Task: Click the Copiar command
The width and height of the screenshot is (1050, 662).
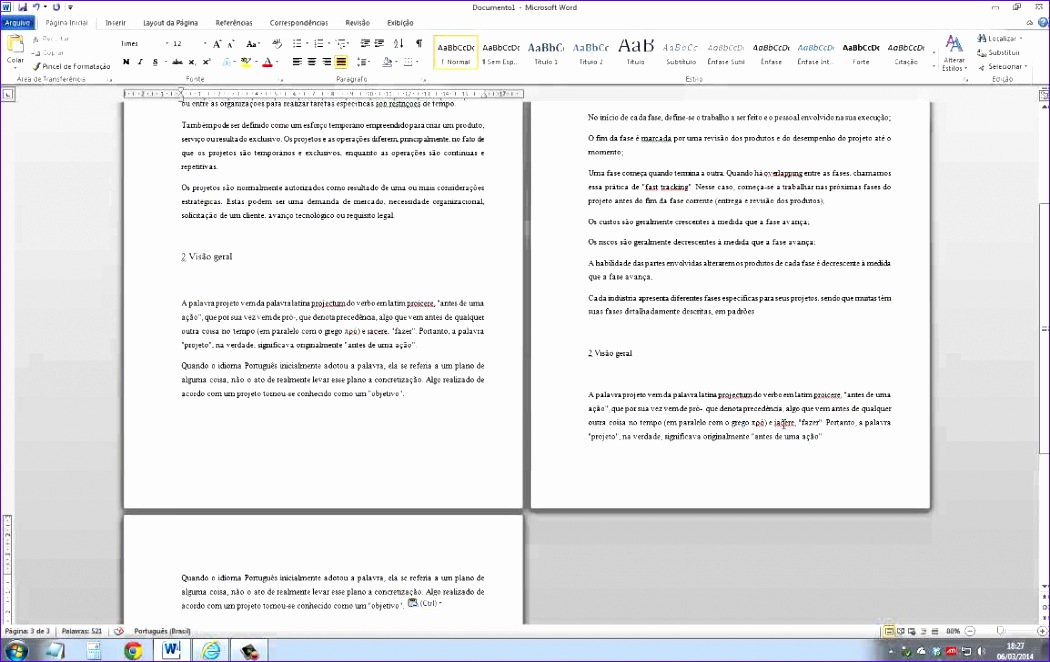Action: [x=48, y=52]
